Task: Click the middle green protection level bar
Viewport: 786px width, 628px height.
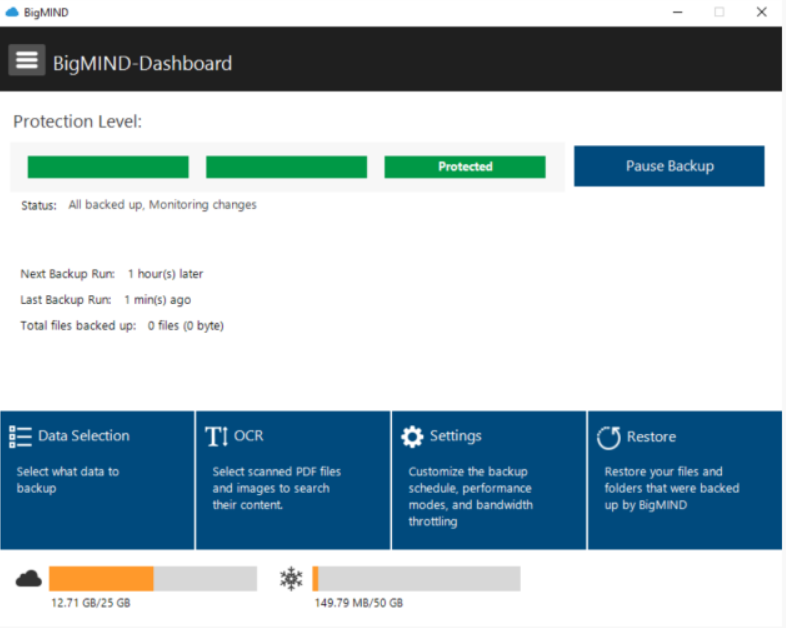Action: point(286,167)
